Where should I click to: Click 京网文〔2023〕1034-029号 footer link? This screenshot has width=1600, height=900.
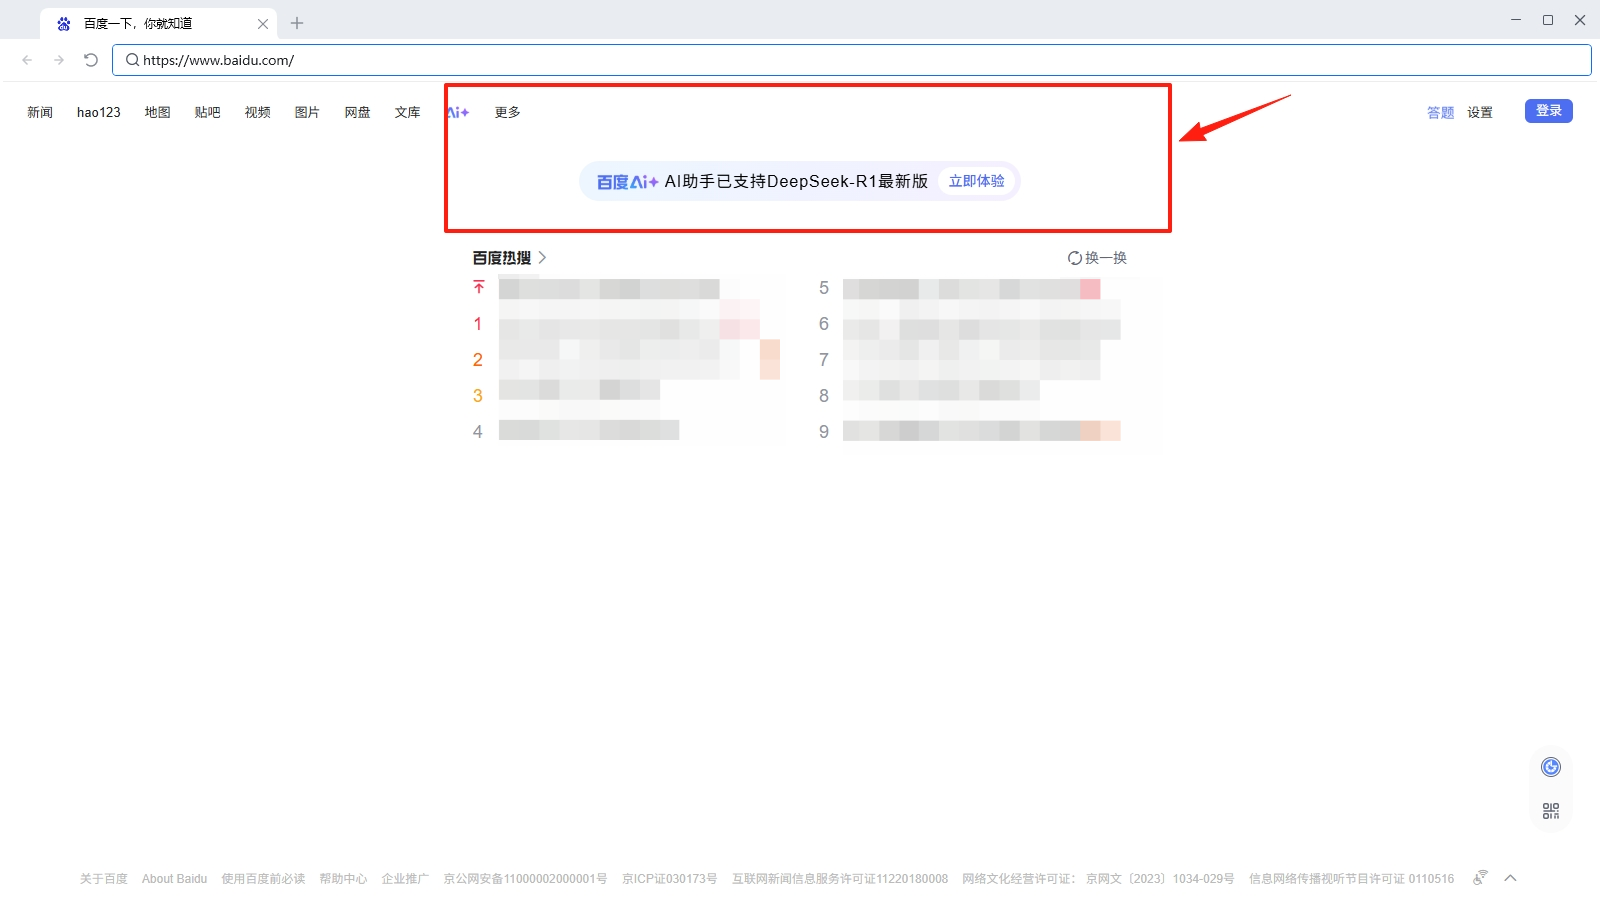(1160, 879)
